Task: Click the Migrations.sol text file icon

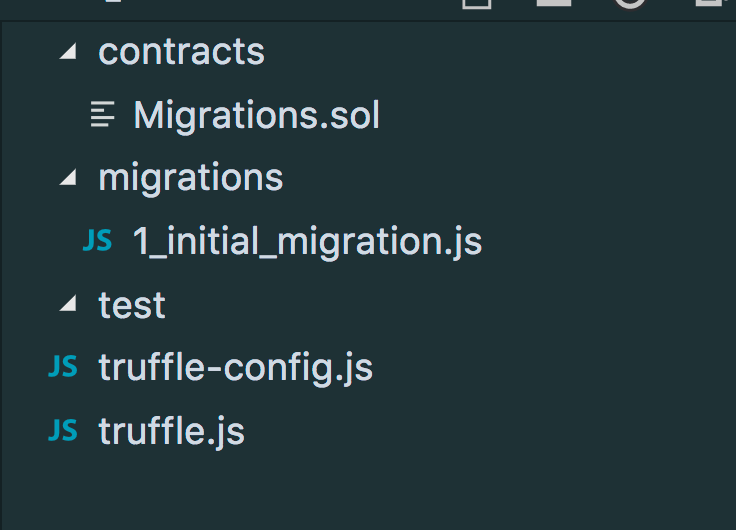Action: point(102,115)
